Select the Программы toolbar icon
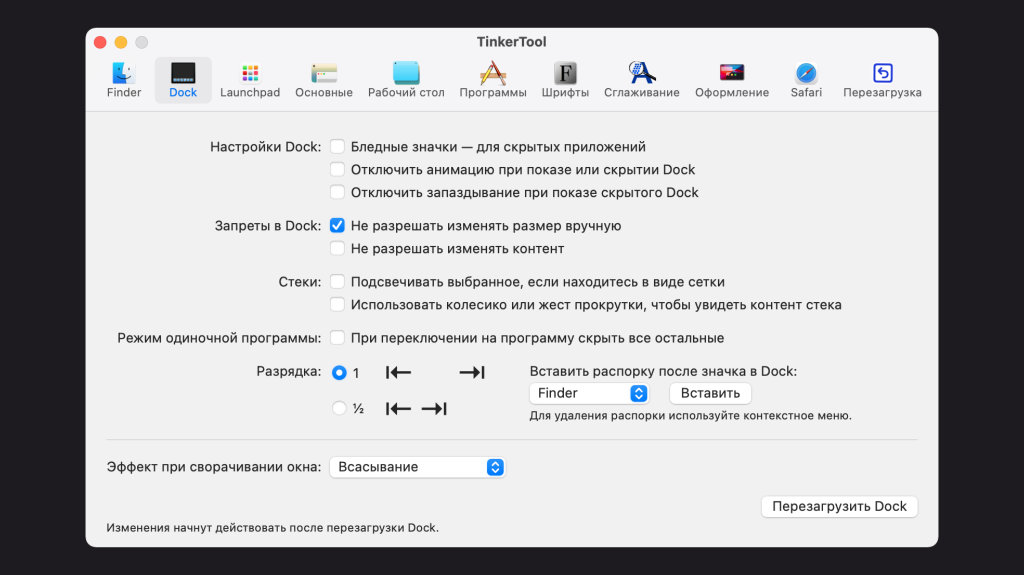The height and width of the screenshot is (575, 1024). [493, 74]
